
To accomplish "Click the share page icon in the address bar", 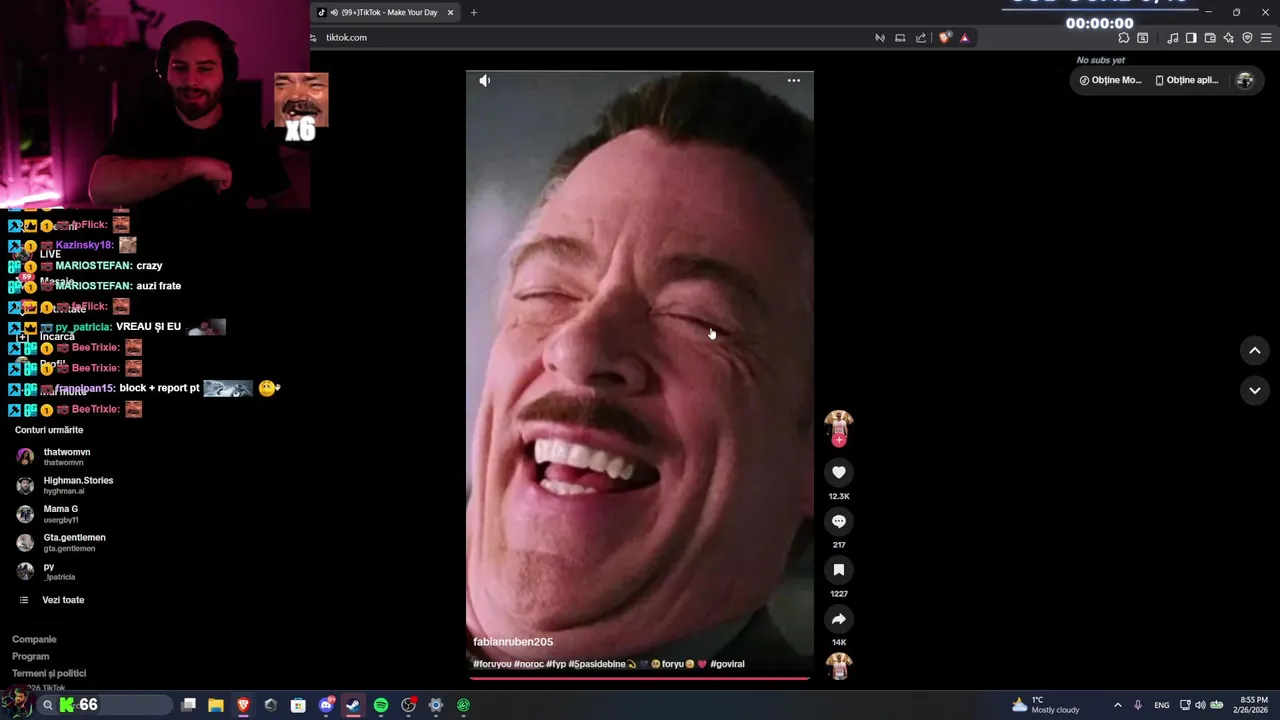I will (x=921, y=38).
